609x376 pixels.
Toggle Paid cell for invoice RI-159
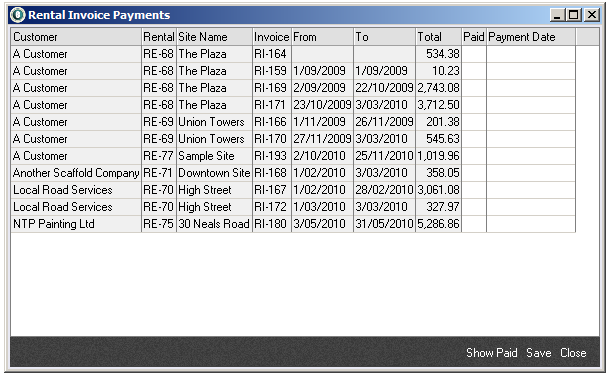(x=474, y=71)
